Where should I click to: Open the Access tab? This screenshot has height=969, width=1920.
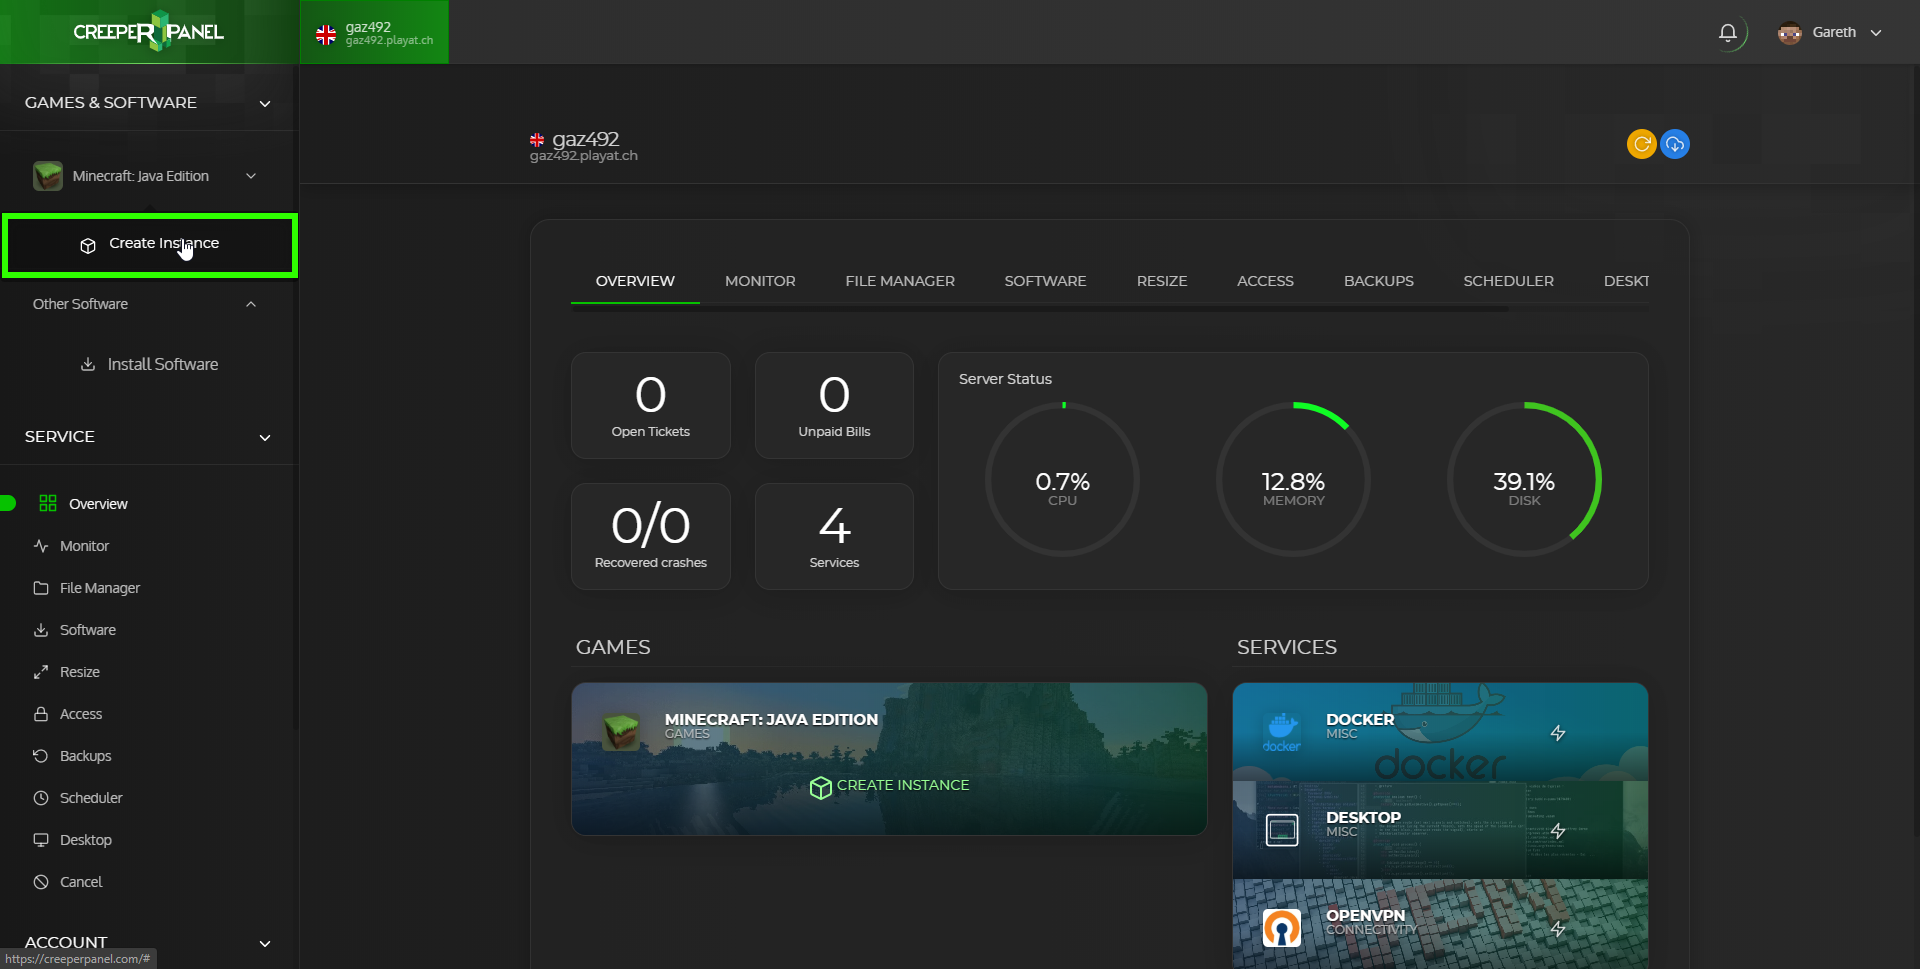click(x=1265, y=281)
